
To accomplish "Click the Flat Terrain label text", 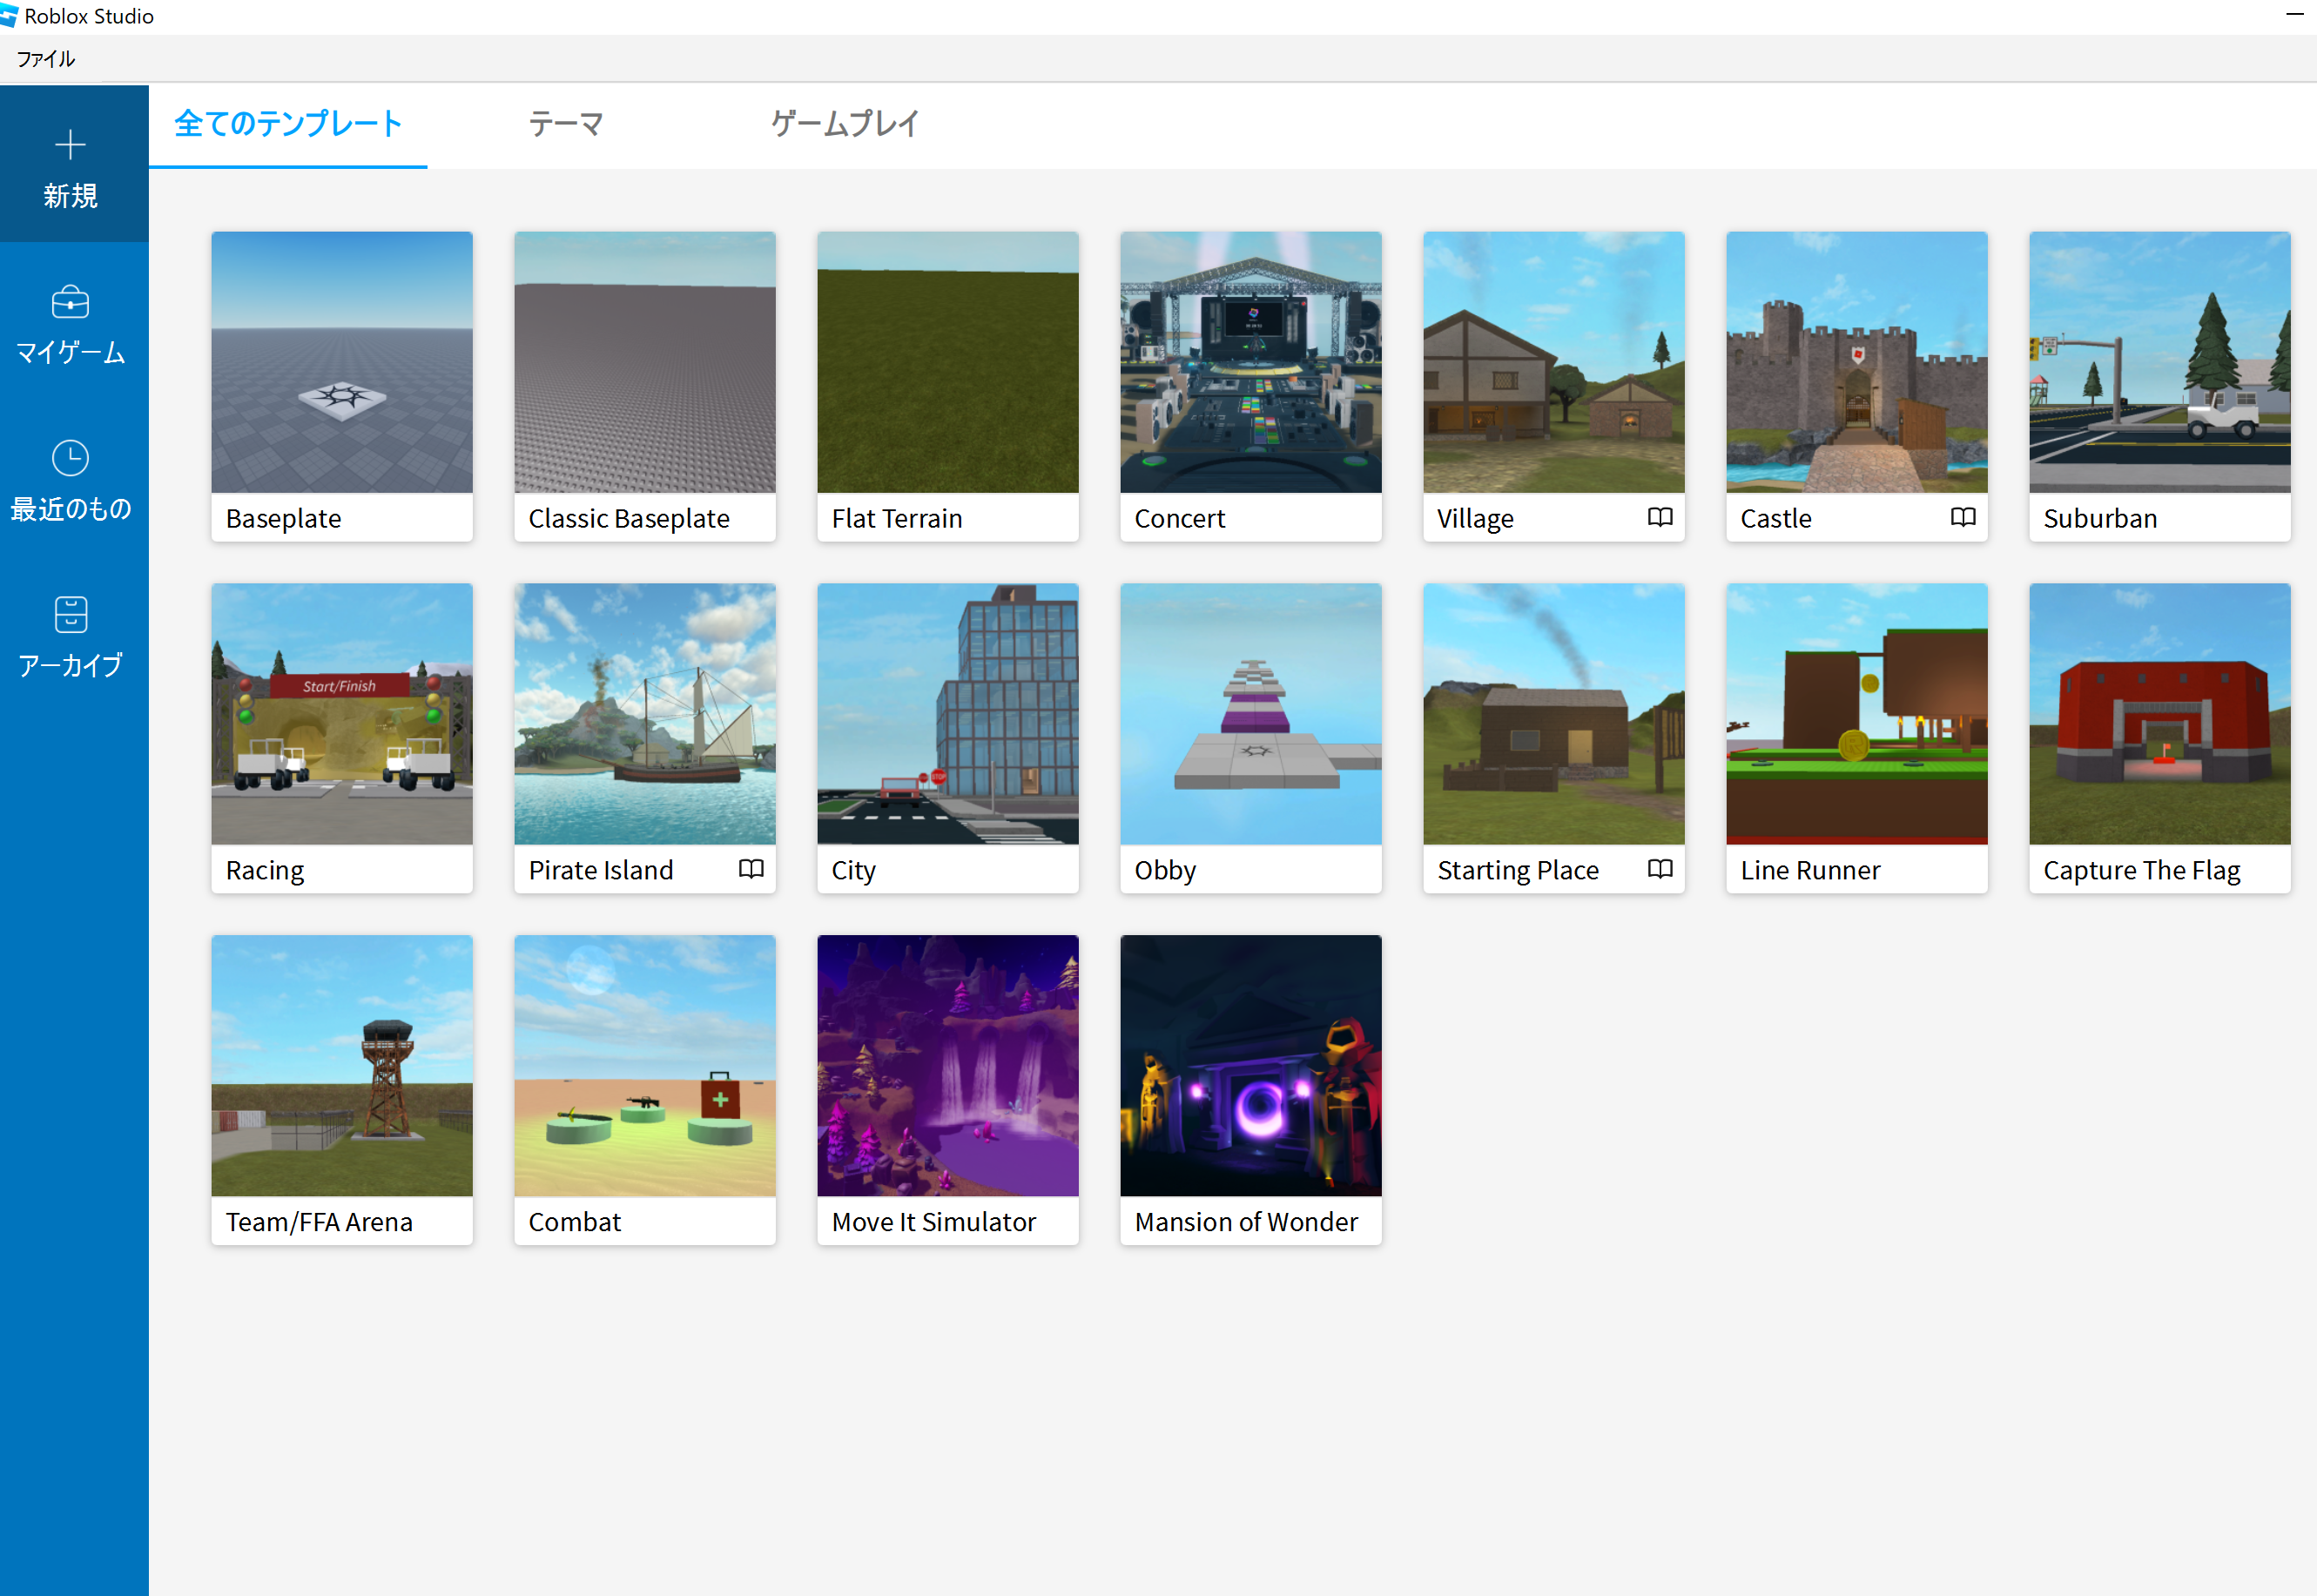I will [x=897, y=519].
